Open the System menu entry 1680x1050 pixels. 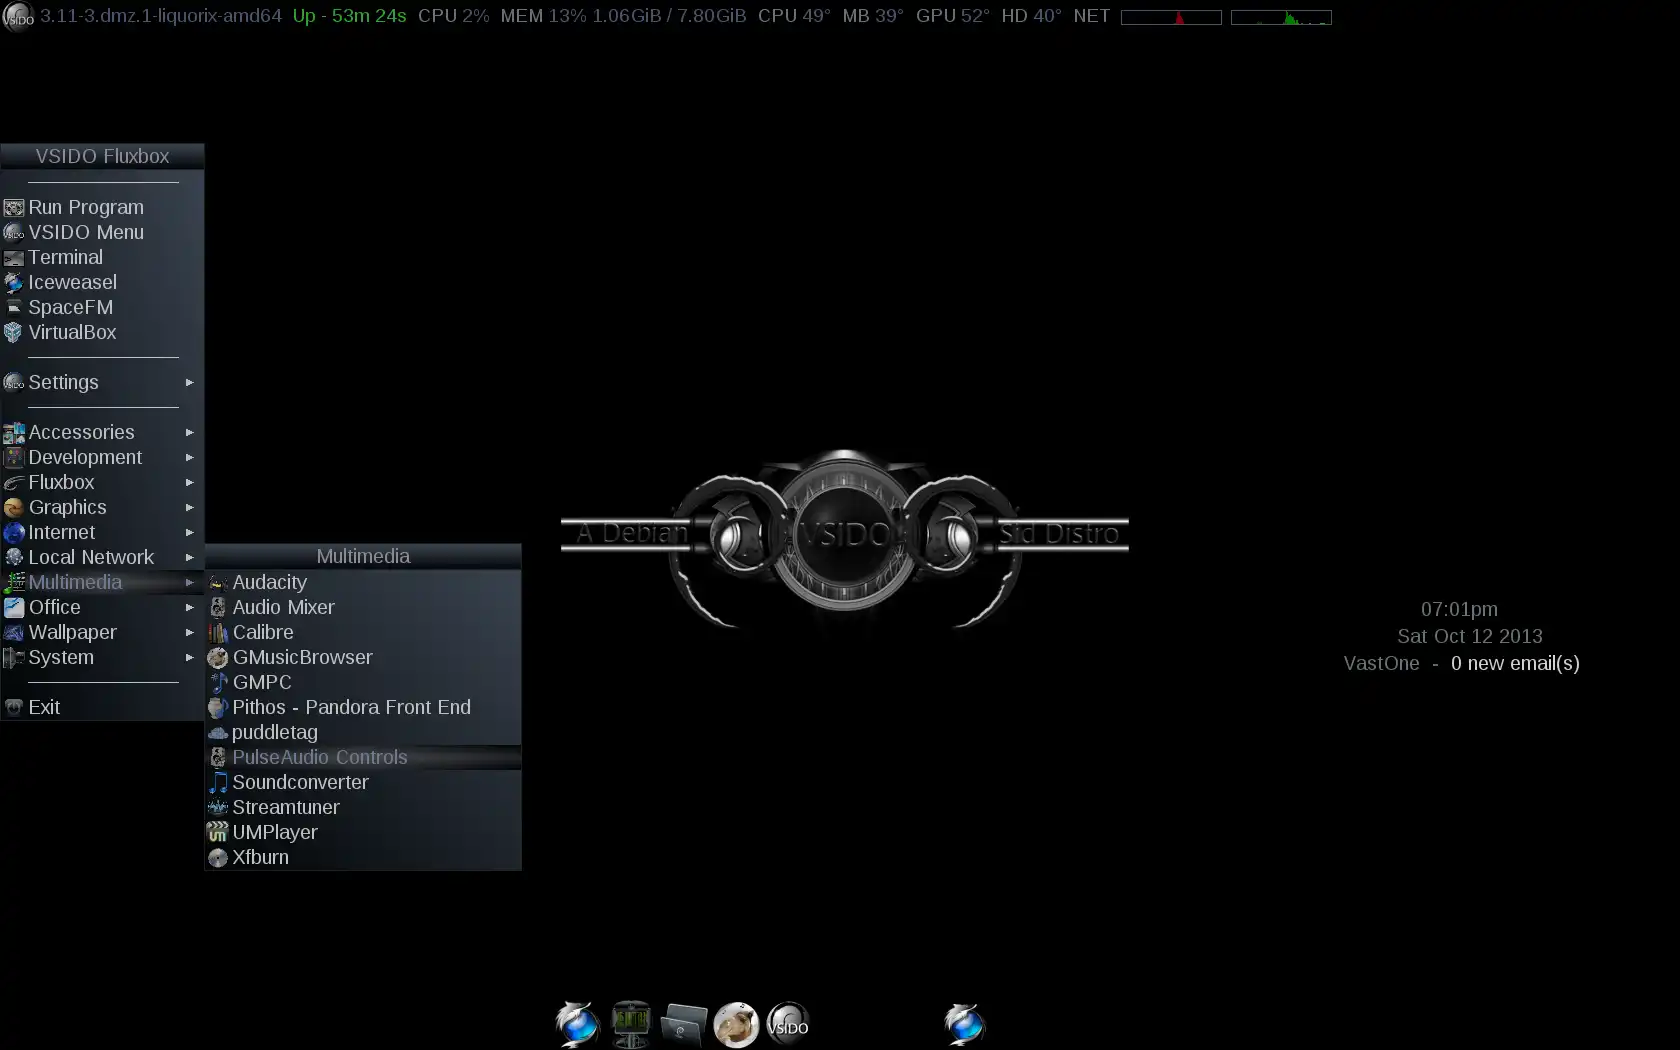[102, 657]
